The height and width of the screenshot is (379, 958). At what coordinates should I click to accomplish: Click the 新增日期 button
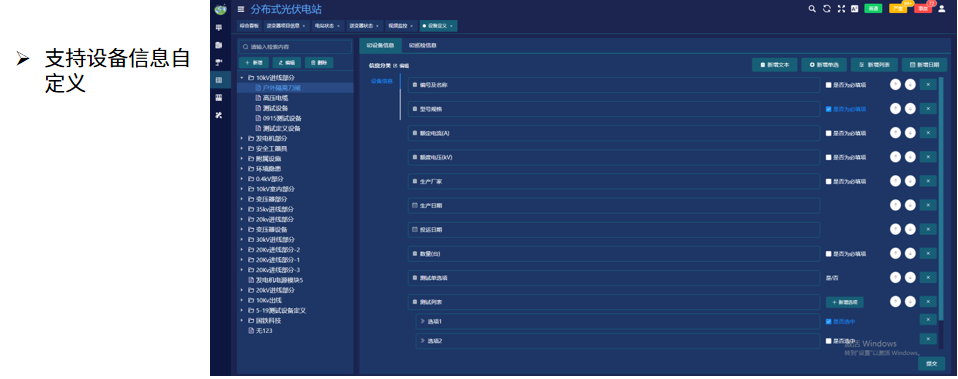[x=924, y=64]
